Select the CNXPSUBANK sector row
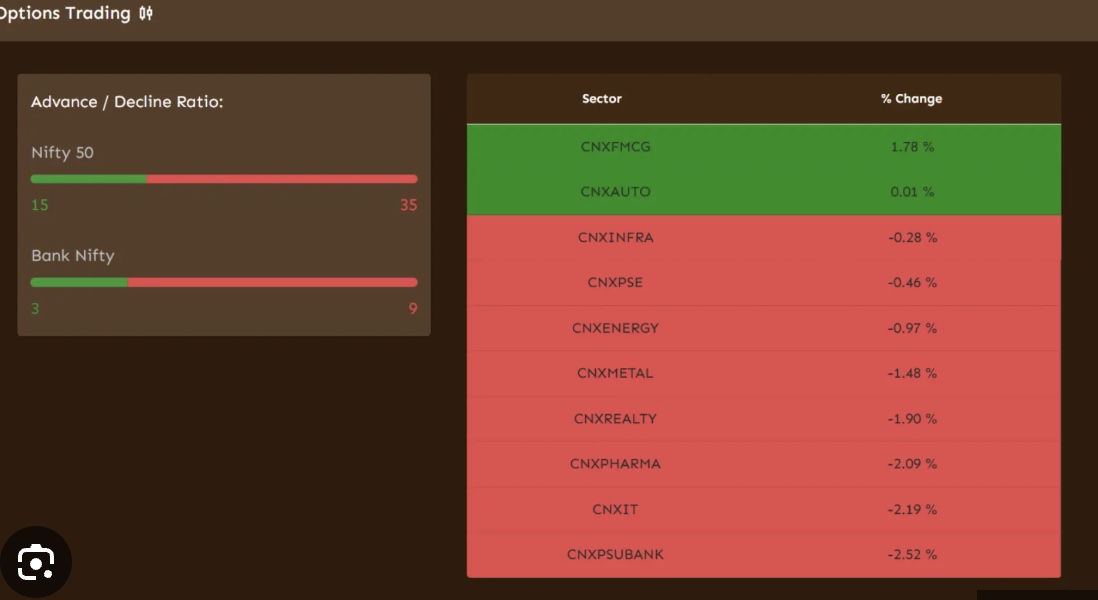The width and height of the screenshot is (1098, 600). point(615,555)
